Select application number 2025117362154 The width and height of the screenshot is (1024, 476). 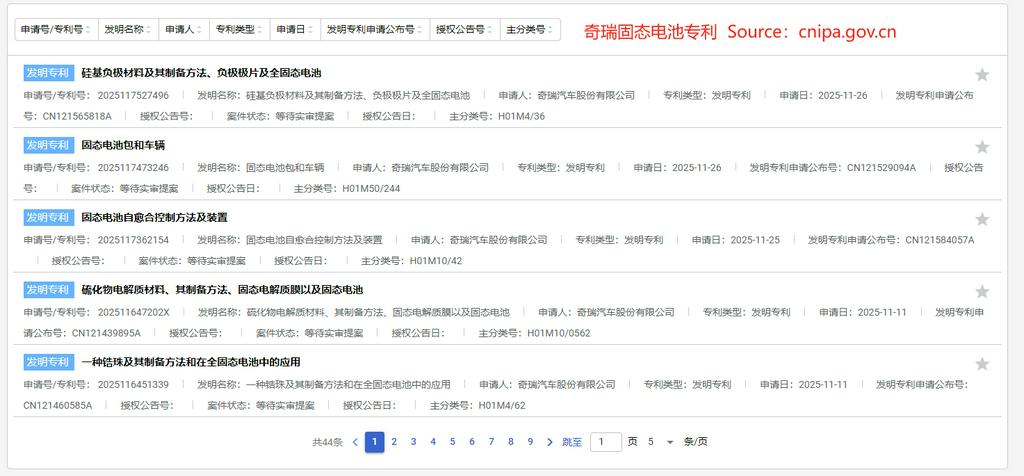point(133,240)
